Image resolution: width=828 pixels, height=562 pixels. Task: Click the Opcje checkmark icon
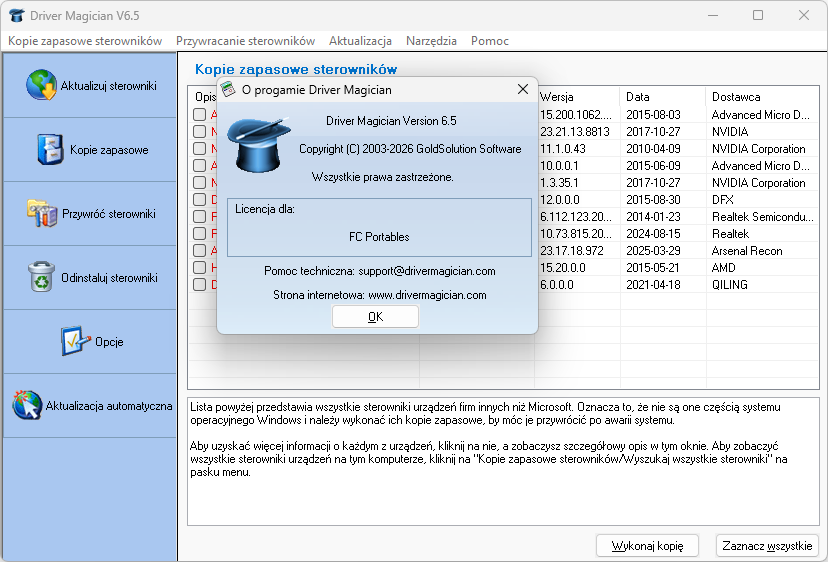click(x=76, y=341)
